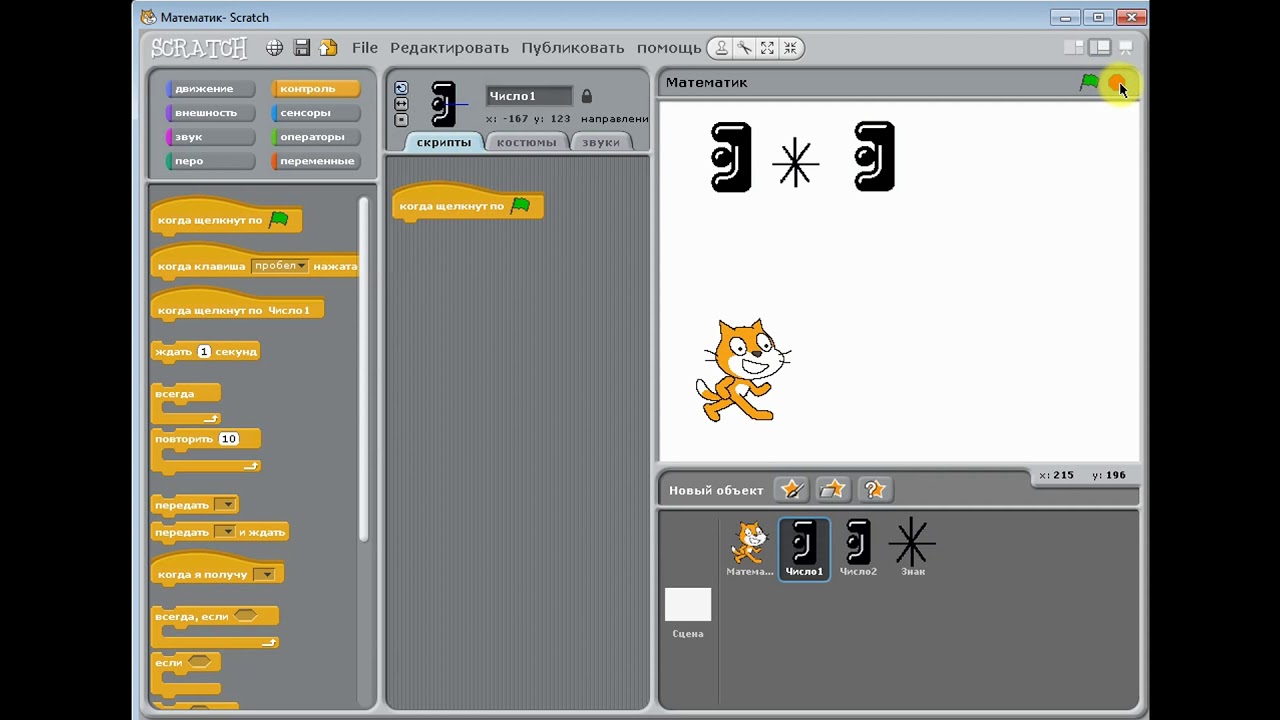Open the Редактировать menu
Image resolution: width=1280 pixels, height=720 pixels.
click(449, 48)
